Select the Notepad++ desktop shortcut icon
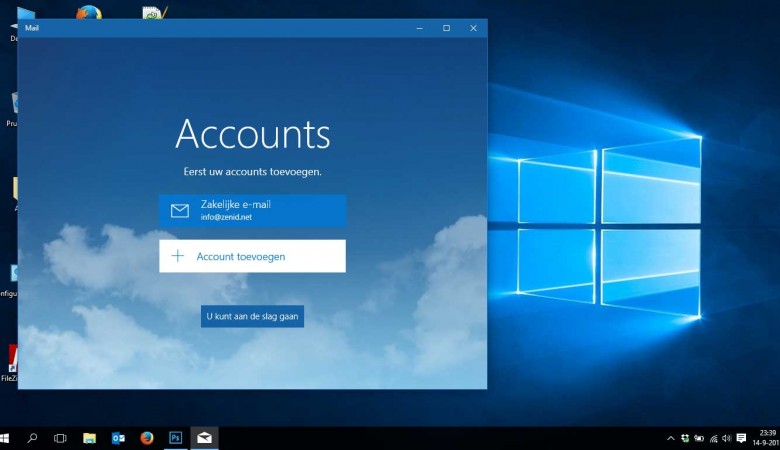 [x=155, y=12]
